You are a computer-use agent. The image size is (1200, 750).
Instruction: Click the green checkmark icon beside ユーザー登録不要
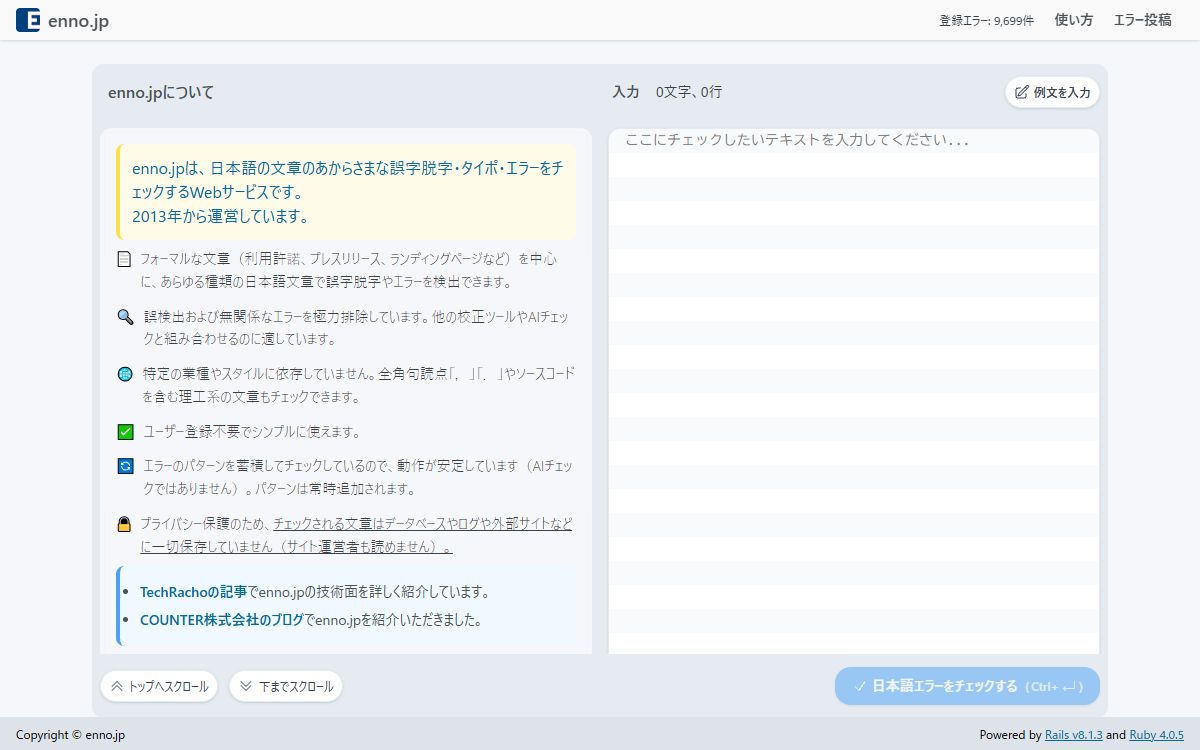(125, 432)
